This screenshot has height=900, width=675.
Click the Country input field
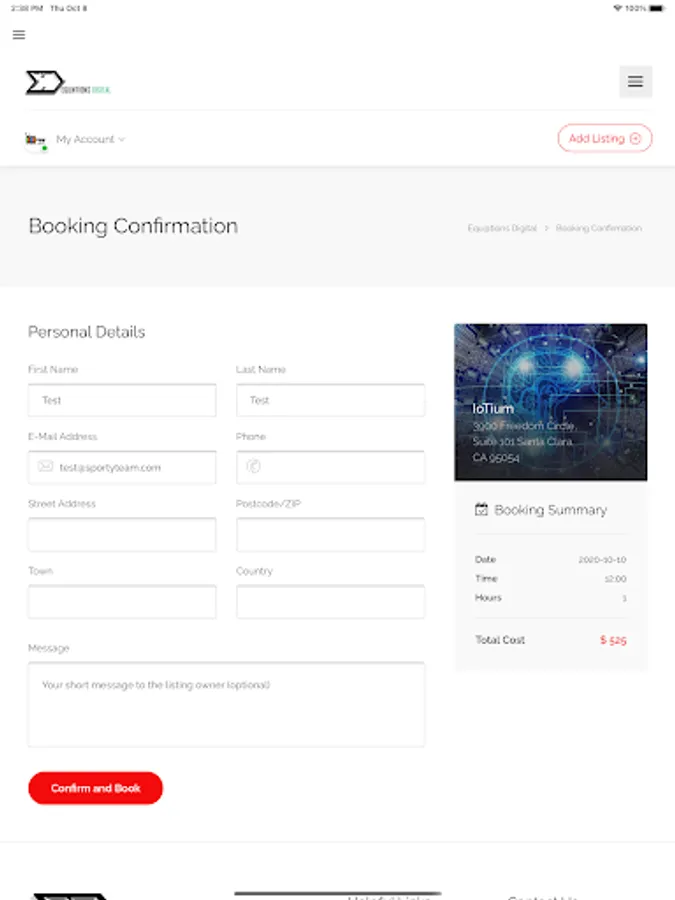[x=330, y=602]
